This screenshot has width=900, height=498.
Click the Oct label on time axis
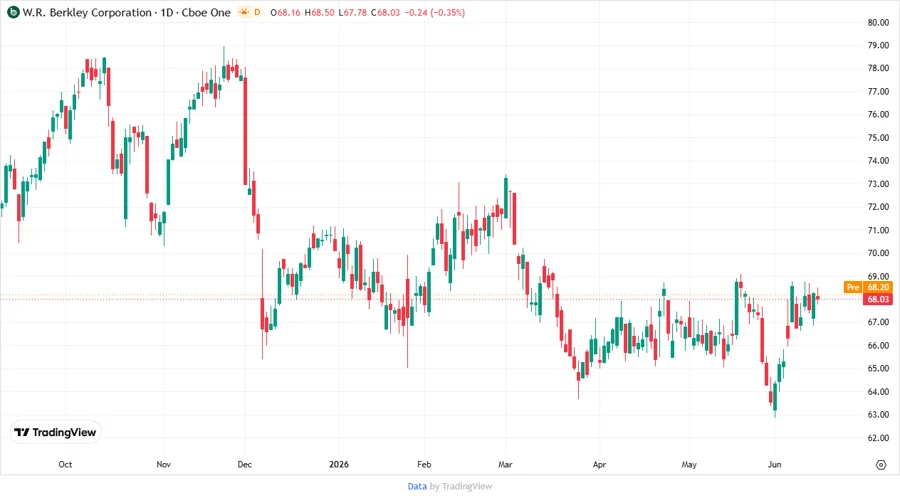[x=65, y=464]
